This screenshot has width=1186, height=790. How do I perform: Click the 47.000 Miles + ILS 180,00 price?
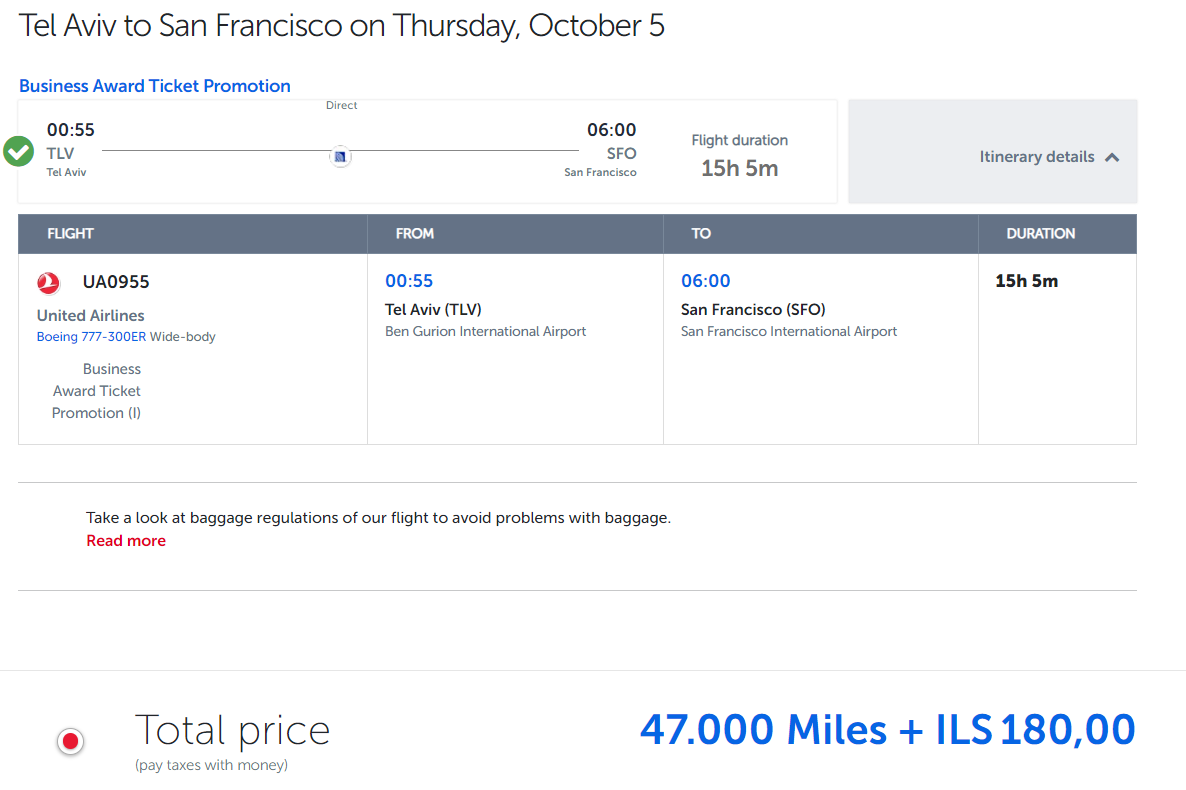coord(887,729)
